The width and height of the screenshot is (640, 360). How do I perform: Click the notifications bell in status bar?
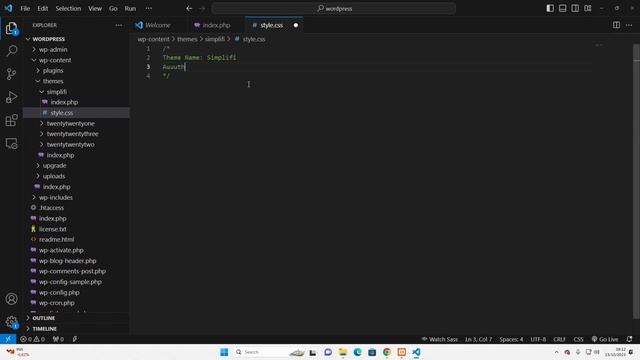point(630,339)
